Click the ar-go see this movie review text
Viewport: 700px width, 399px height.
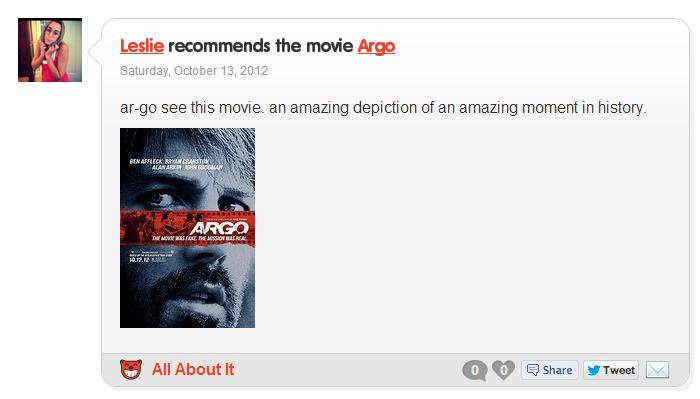tap(383, 108)
